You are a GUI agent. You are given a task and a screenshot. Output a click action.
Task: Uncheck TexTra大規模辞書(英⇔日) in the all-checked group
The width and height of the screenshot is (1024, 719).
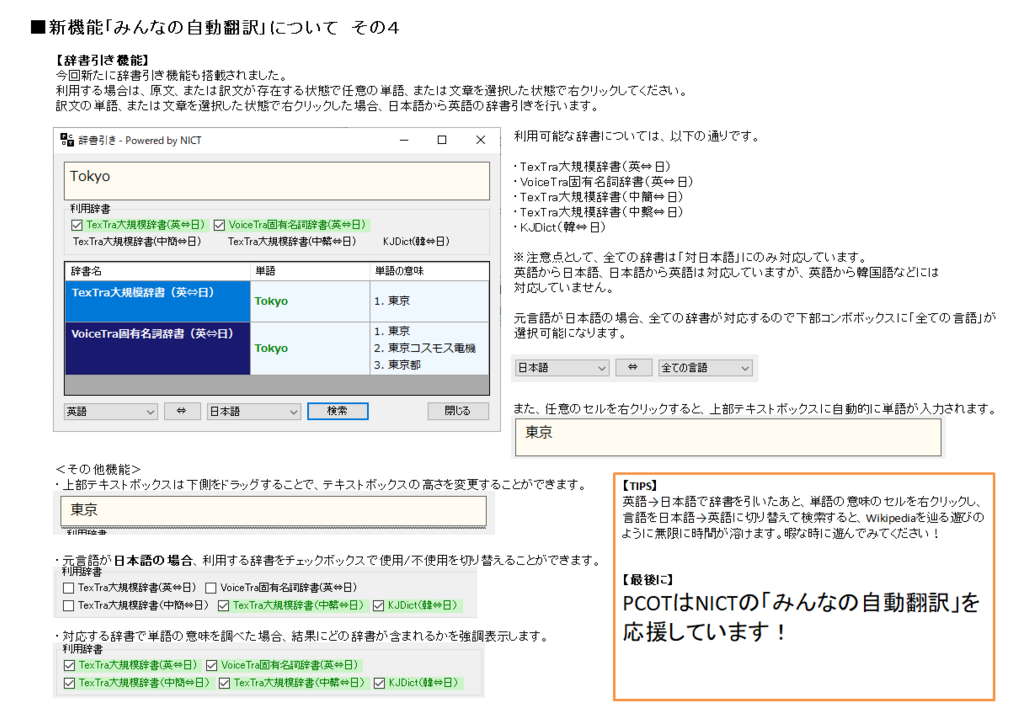(69, 665)
